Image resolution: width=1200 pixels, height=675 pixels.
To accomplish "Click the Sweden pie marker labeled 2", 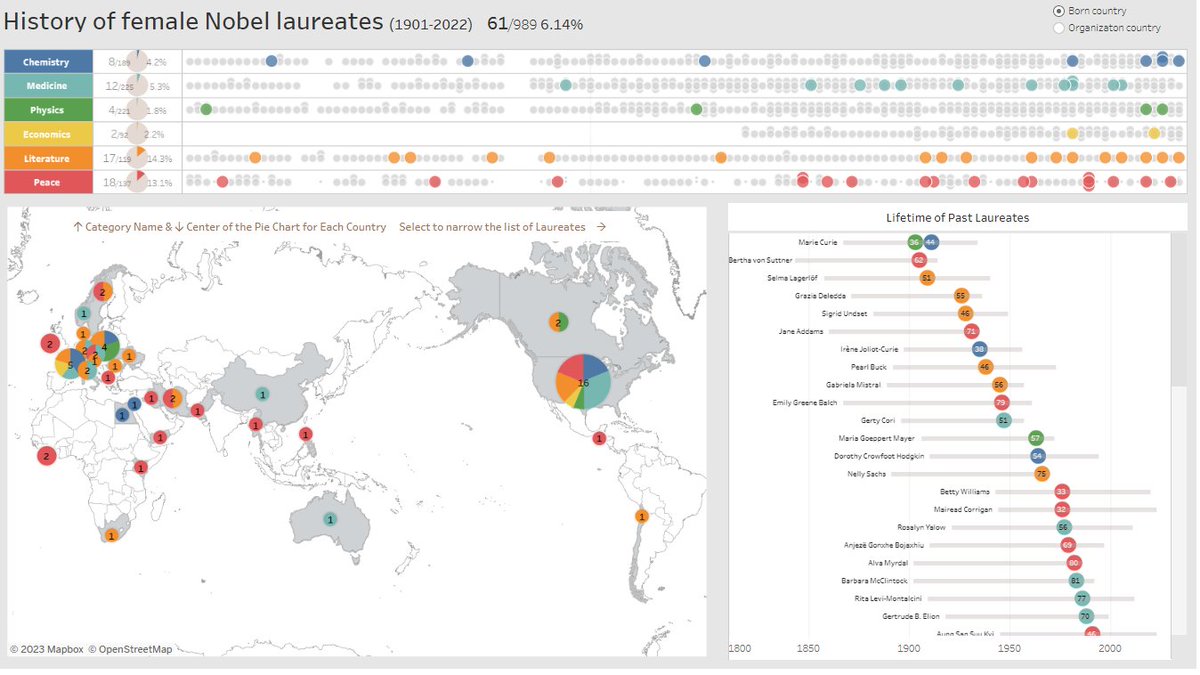I will tap(102, 292).
